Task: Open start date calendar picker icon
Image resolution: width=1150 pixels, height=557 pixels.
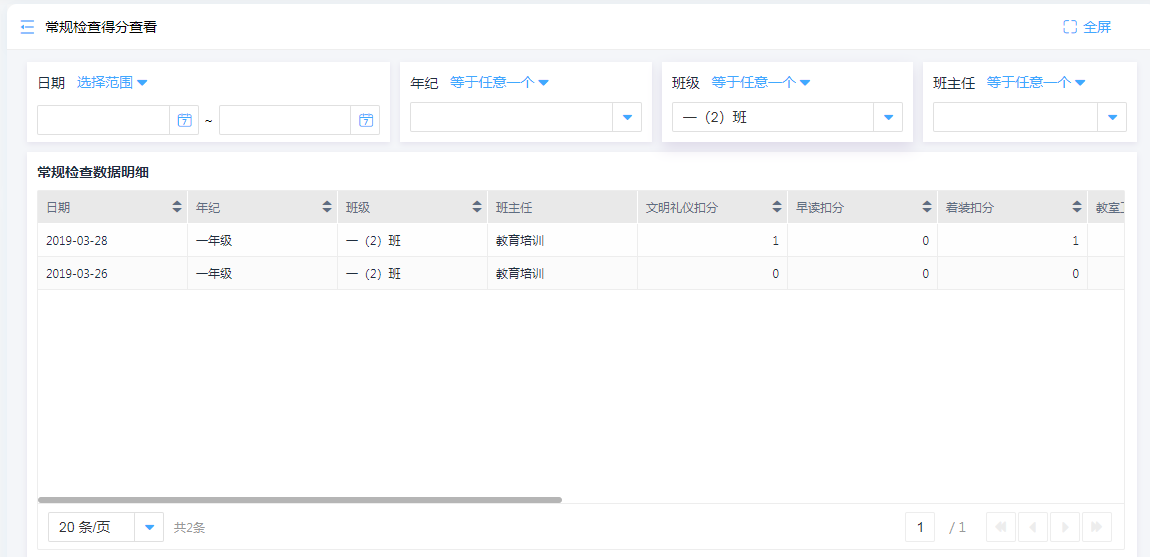Action: click(184, 120)
